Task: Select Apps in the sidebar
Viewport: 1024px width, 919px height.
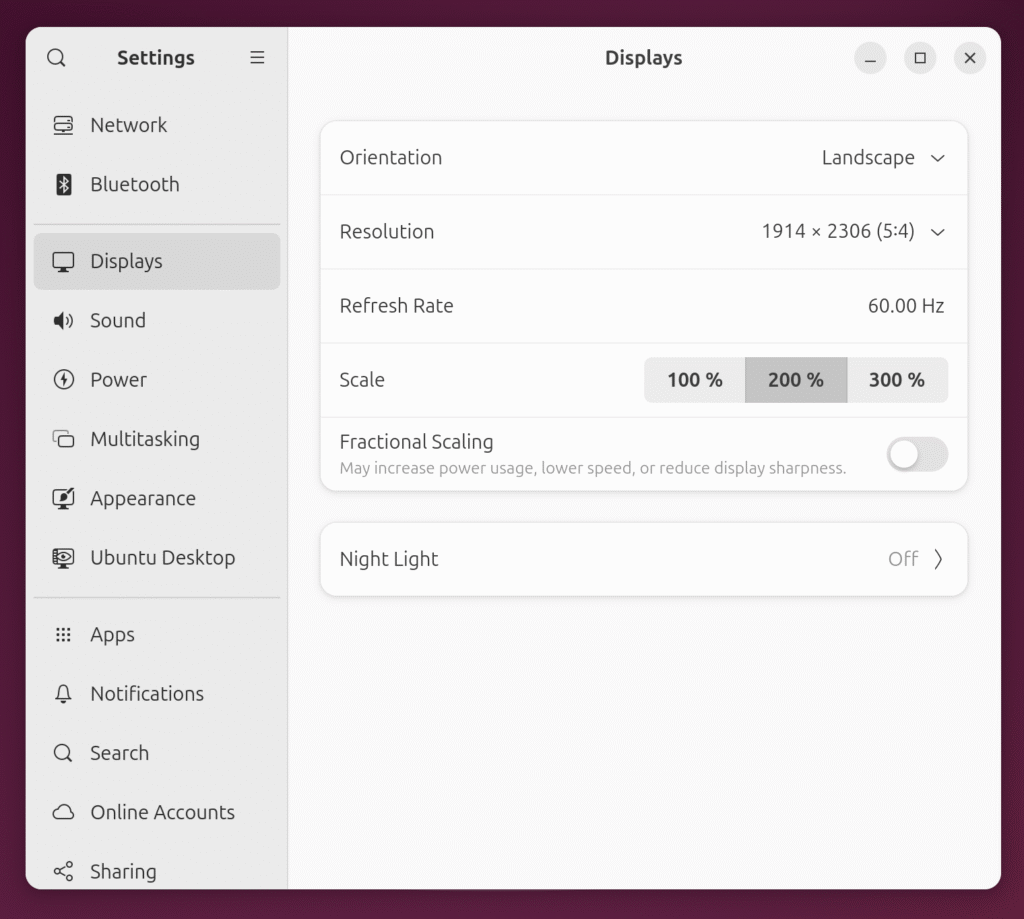Action: (x=112, y=635)
